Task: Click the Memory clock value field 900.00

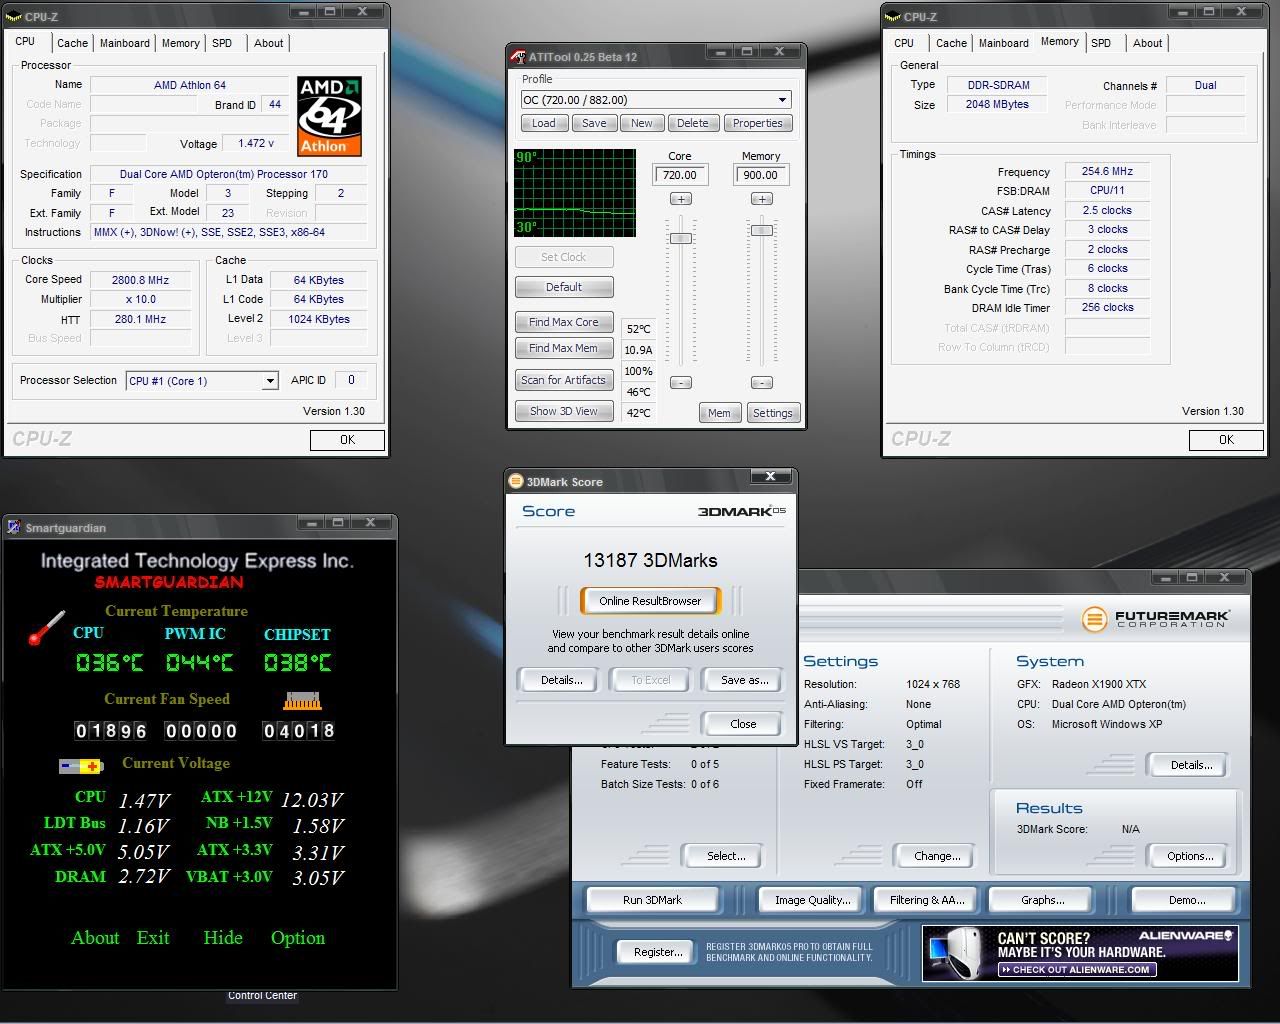Action: [761, 175]
